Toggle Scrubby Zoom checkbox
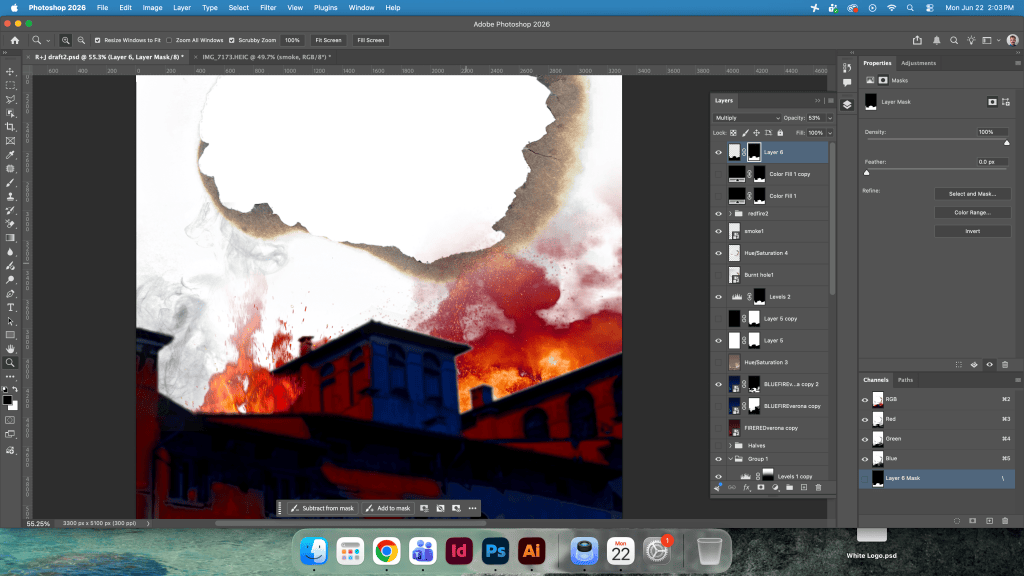1024x576 pixels. [232, 40]
